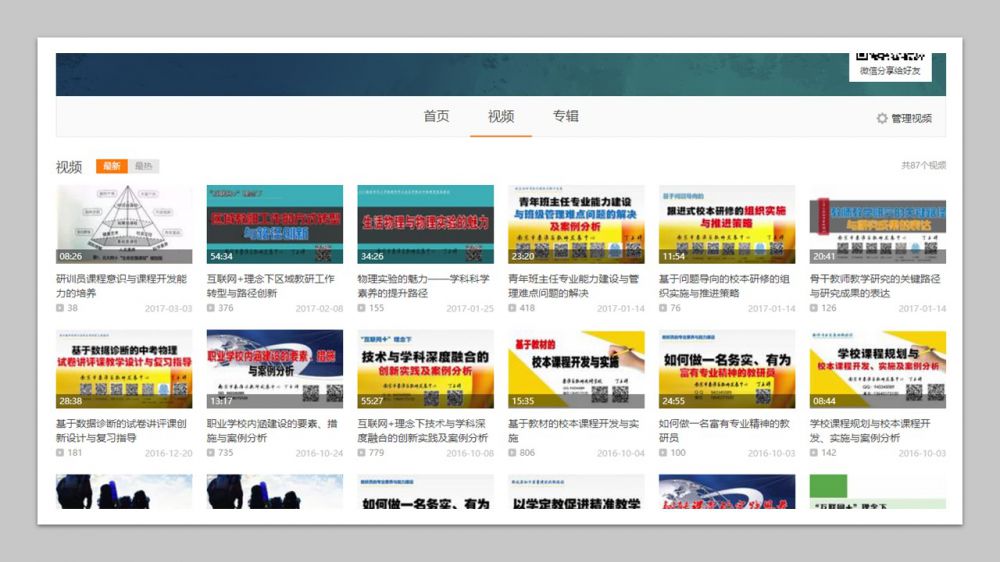Click the play-count icon next to 806

click(513, 453)
